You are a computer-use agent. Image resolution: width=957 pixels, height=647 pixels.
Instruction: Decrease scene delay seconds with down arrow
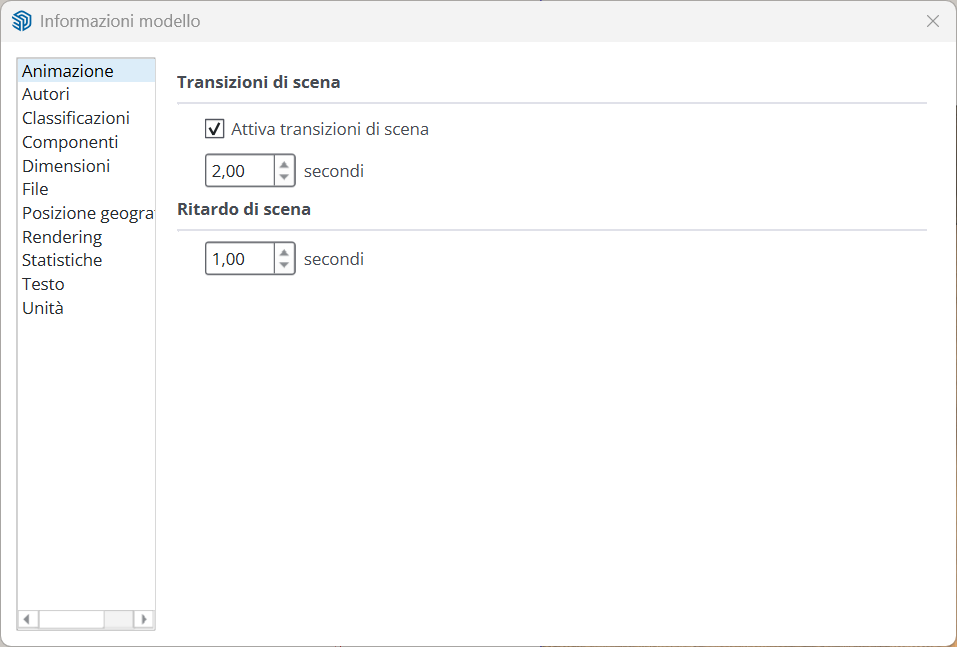coord(284,265)
